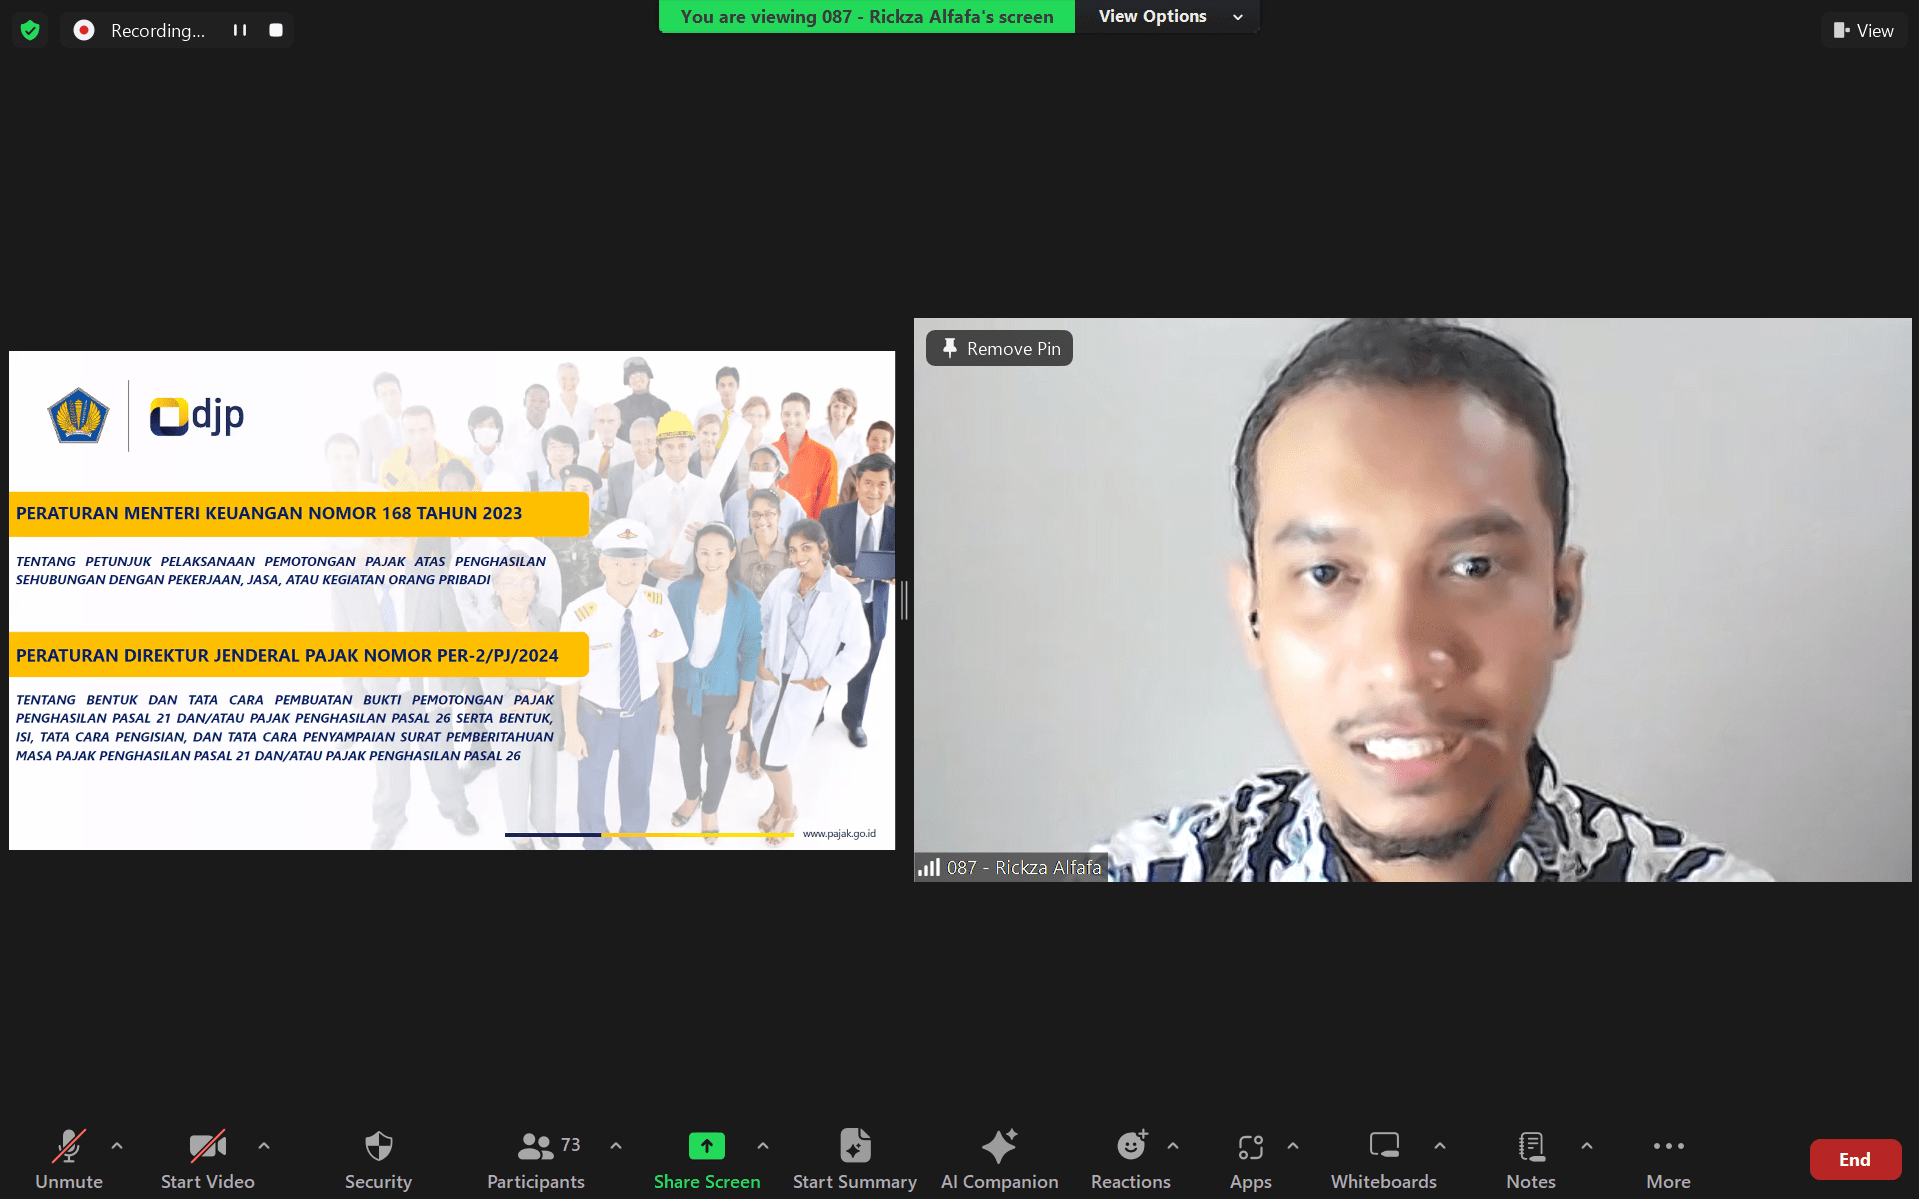1919x1199 pixels.
Task: Pause the recording
Action: pyautogui.click(x=240, y=30)
